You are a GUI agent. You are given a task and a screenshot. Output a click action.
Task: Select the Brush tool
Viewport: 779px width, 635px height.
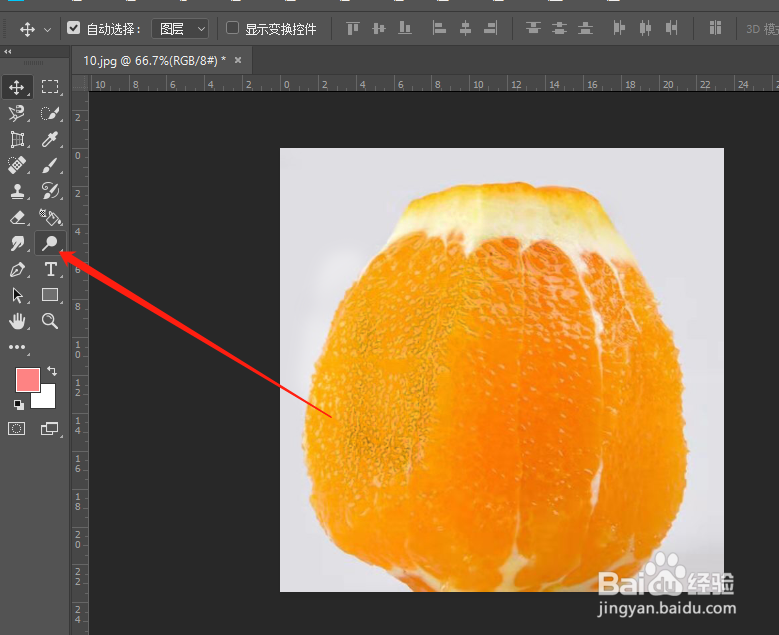[50, 165]
